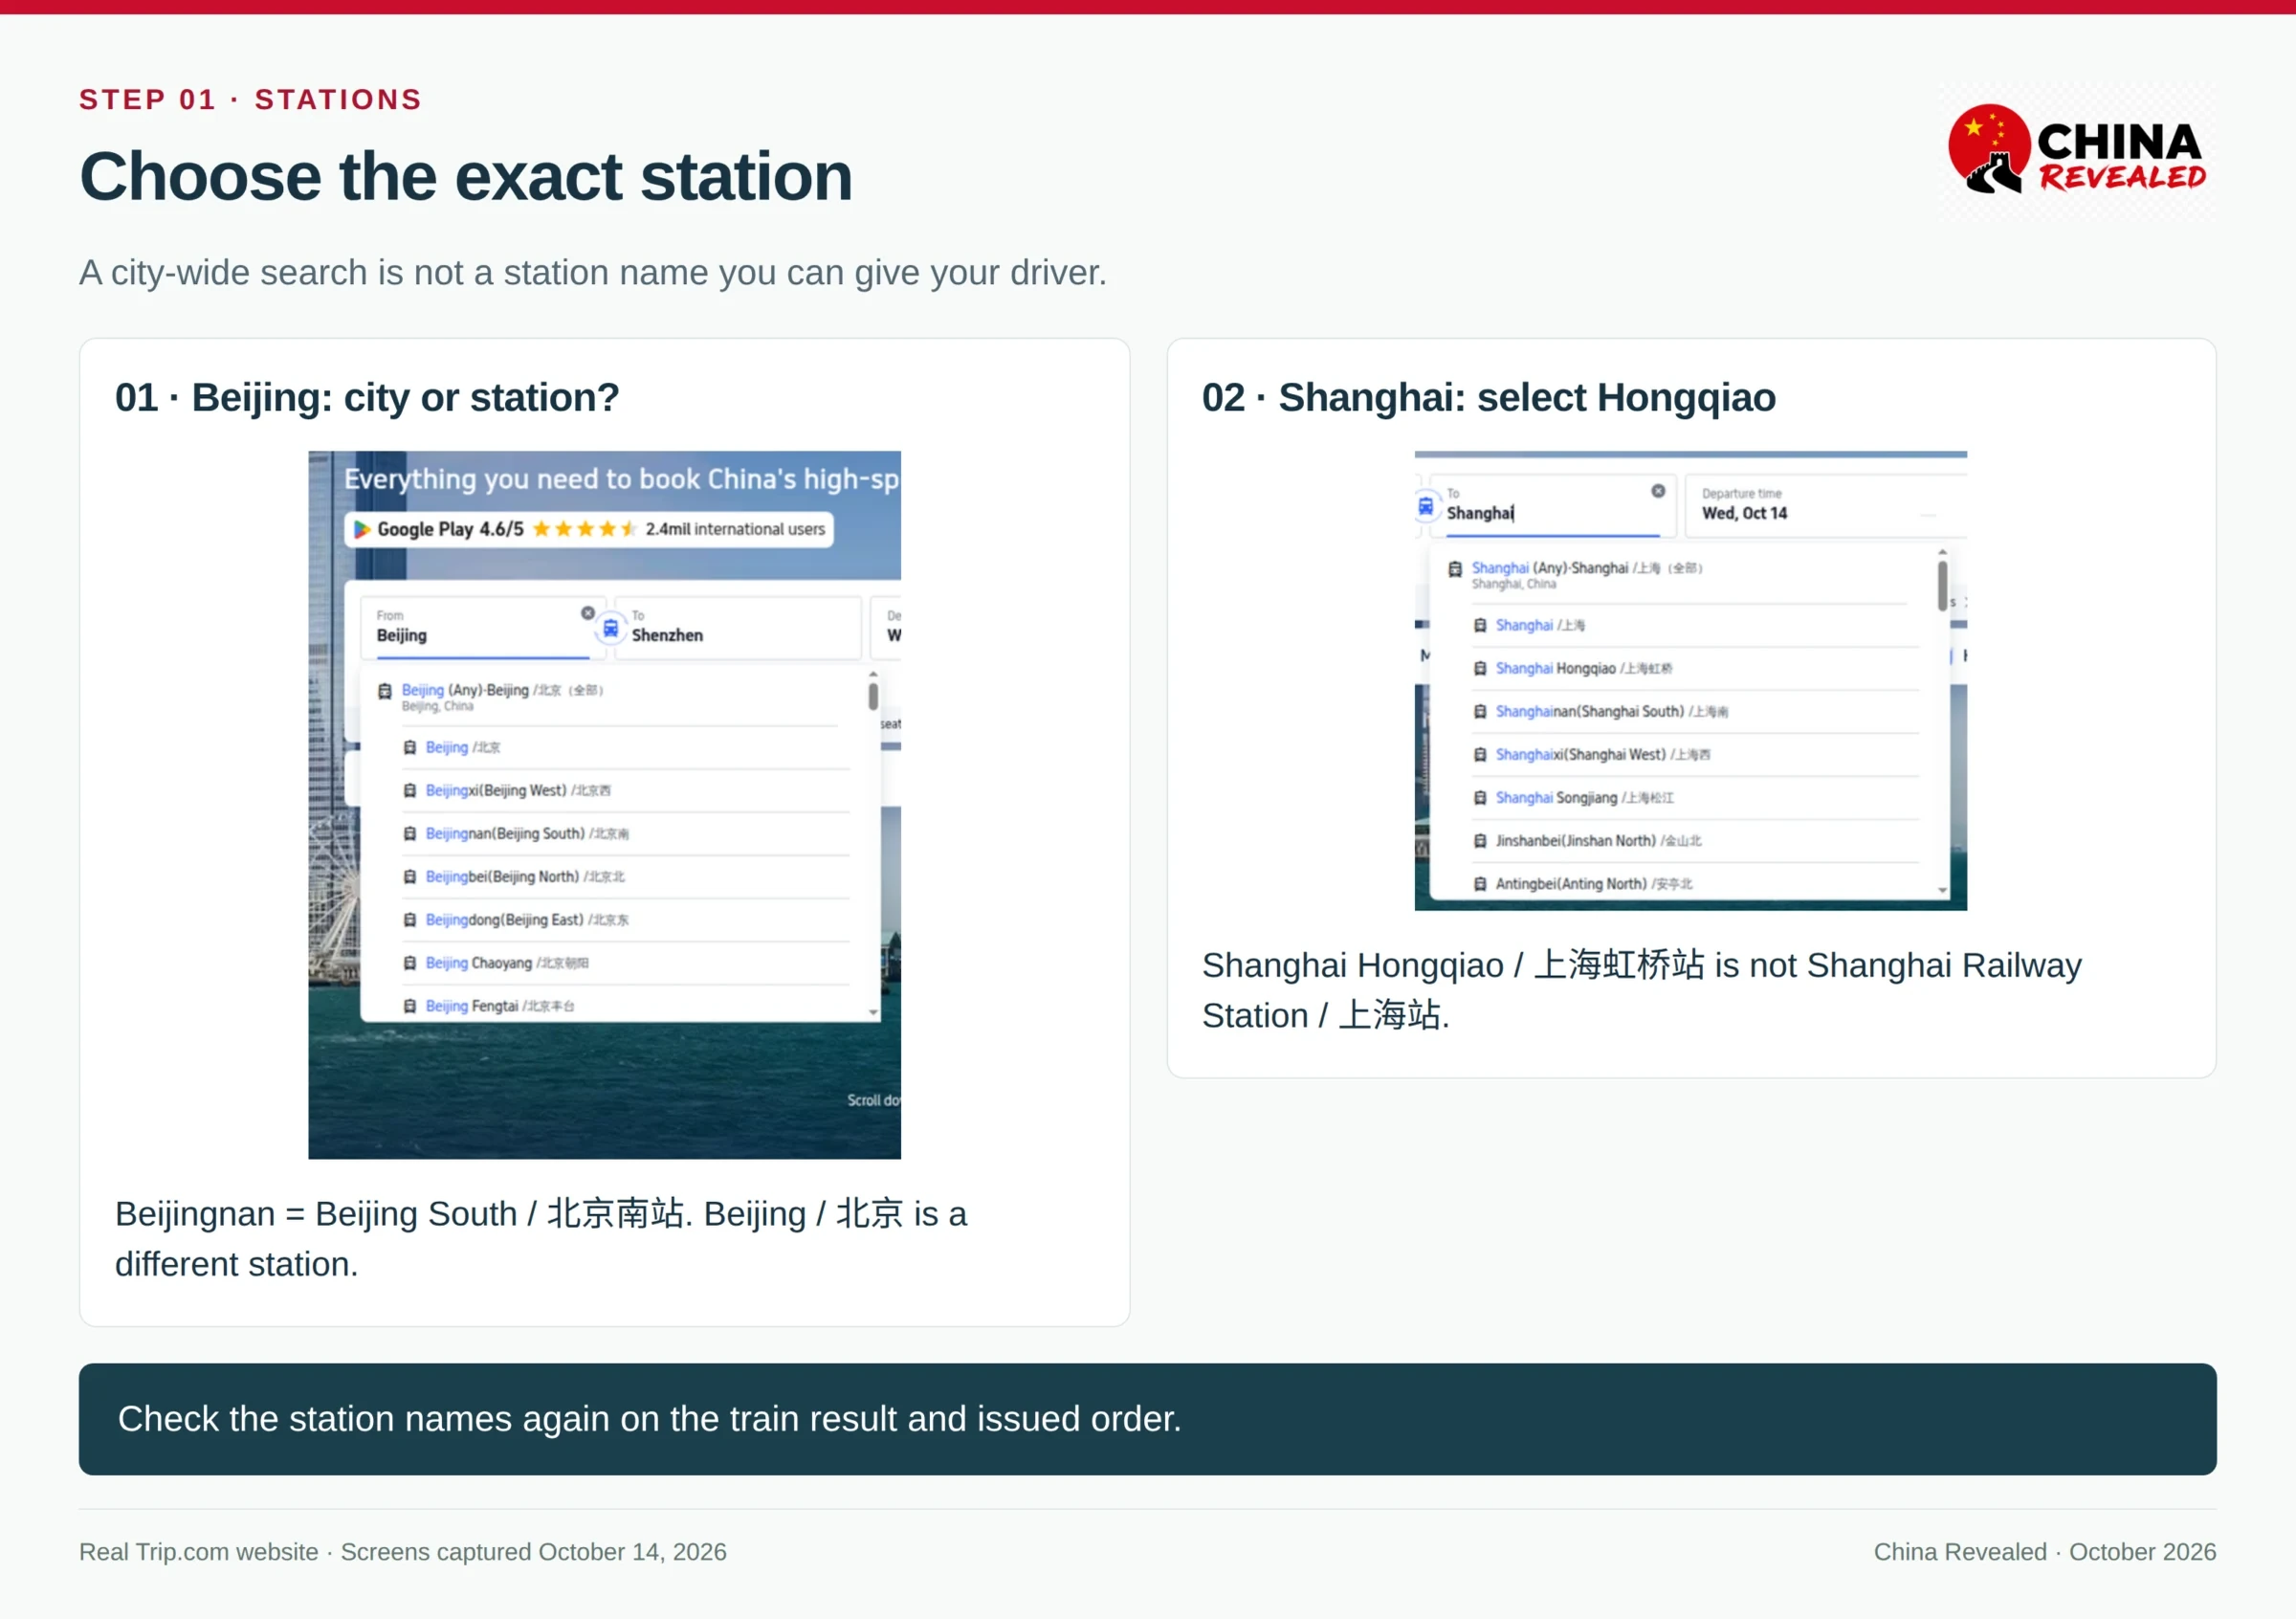Image resolution: width=2296 pixels, height=1619 pixels.
Task: Click the station icon beside Jinshanbei(Jinshan North)
Action: [x=1480, y=841]
